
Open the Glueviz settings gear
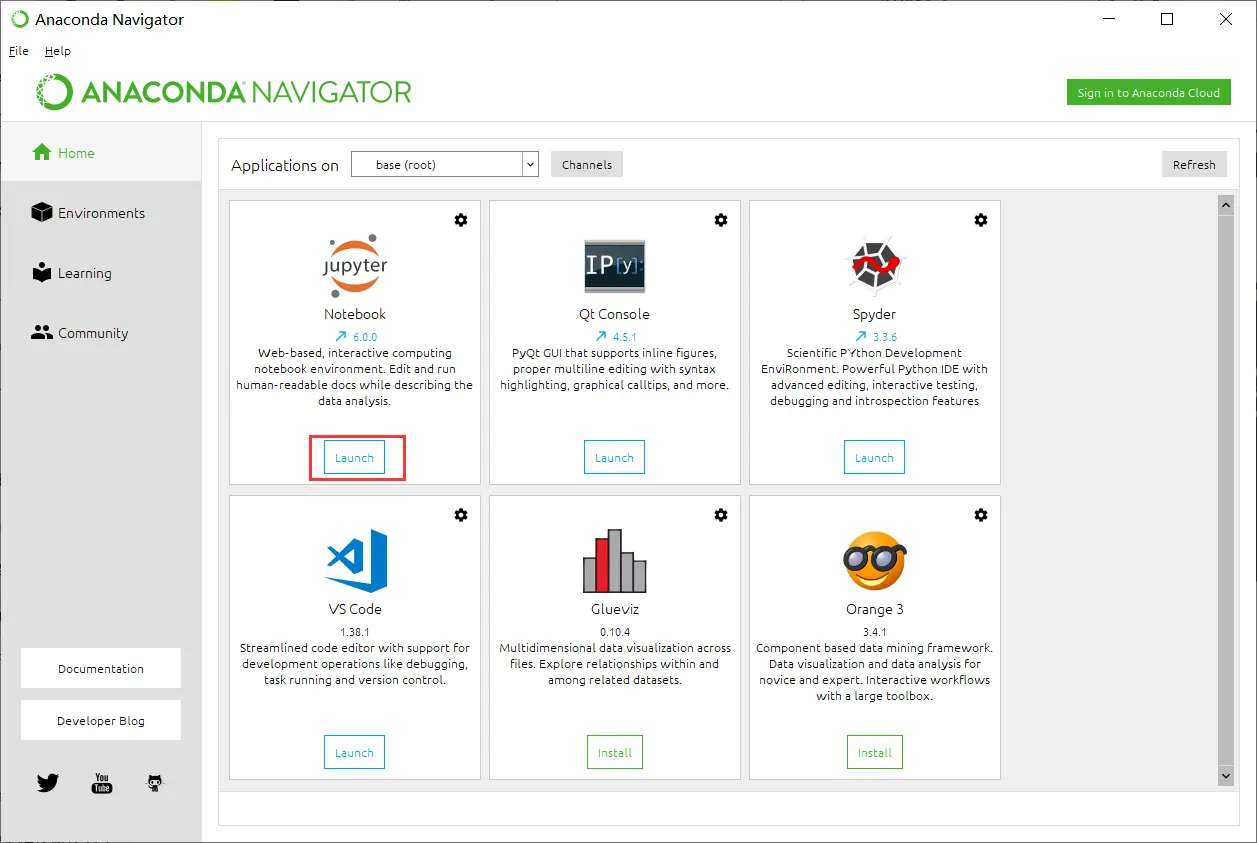(x=721, y=515)
